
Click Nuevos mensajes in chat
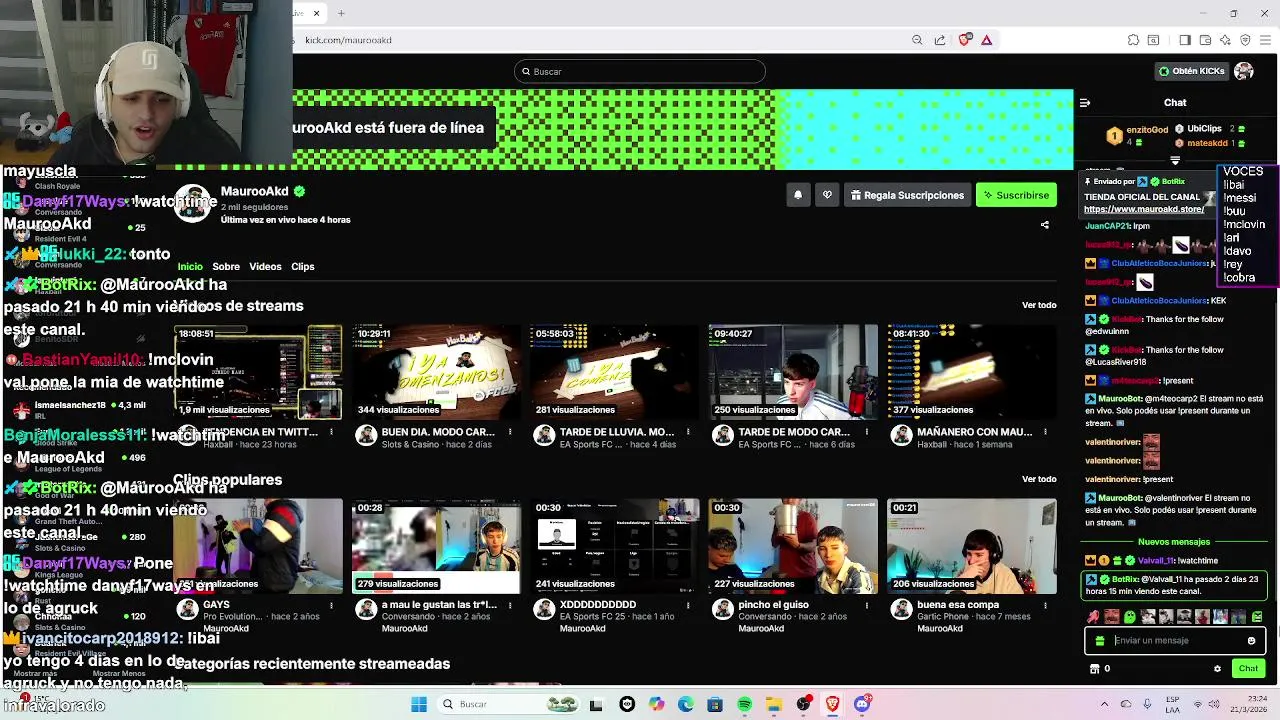[x=1174, y=542]
